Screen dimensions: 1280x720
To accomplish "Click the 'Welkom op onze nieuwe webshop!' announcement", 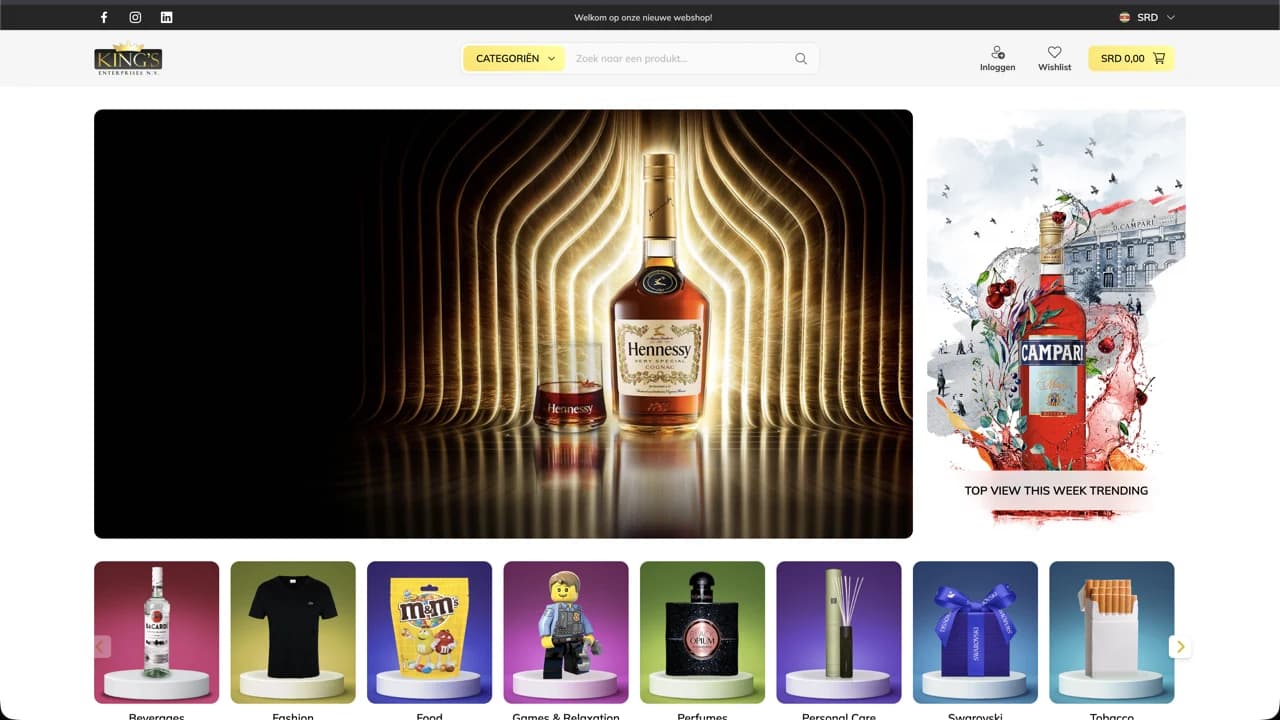I will (x=643, y=17).
